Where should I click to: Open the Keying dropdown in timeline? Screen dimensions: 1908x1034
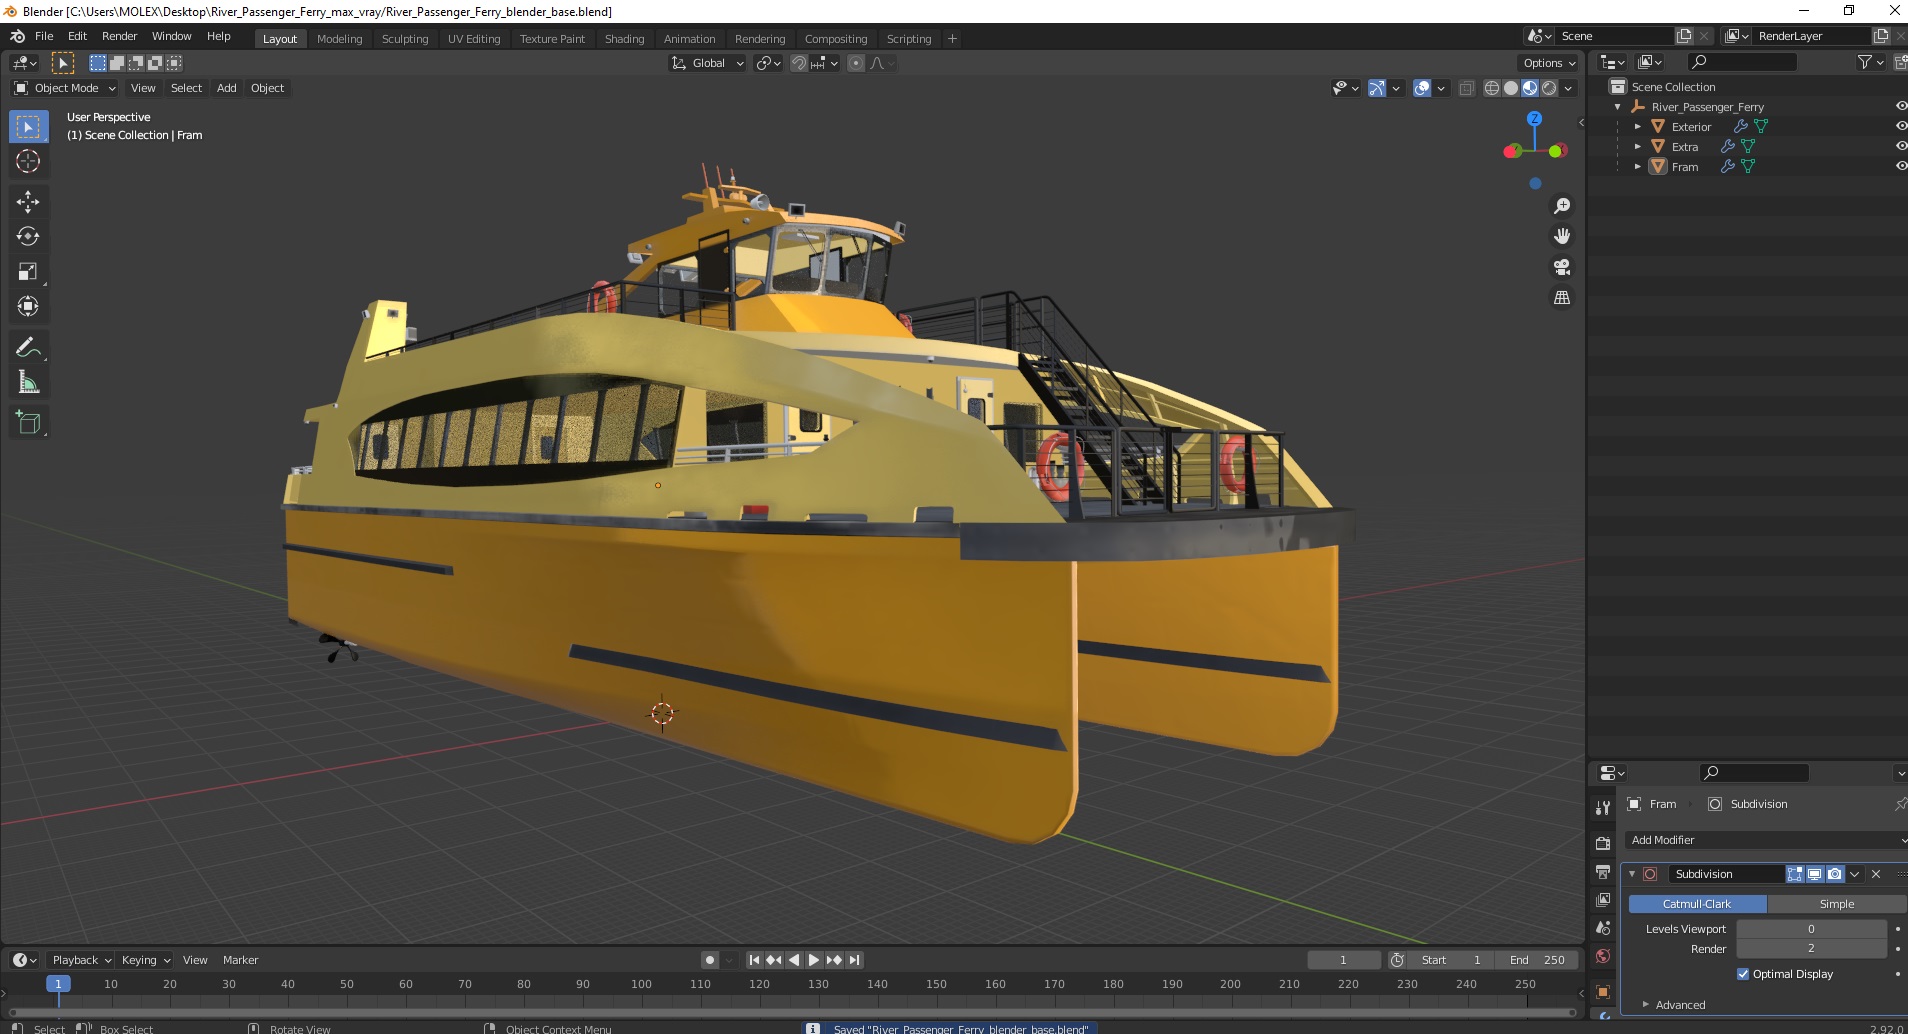(146, 960)
